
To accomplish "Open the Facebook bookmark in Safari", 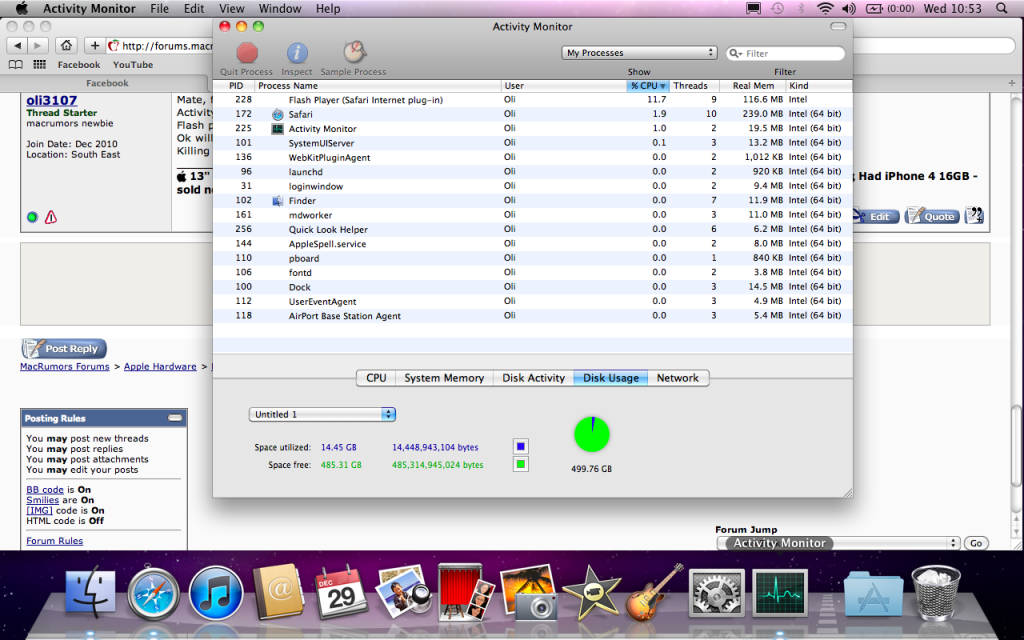I will coord(78,65).
